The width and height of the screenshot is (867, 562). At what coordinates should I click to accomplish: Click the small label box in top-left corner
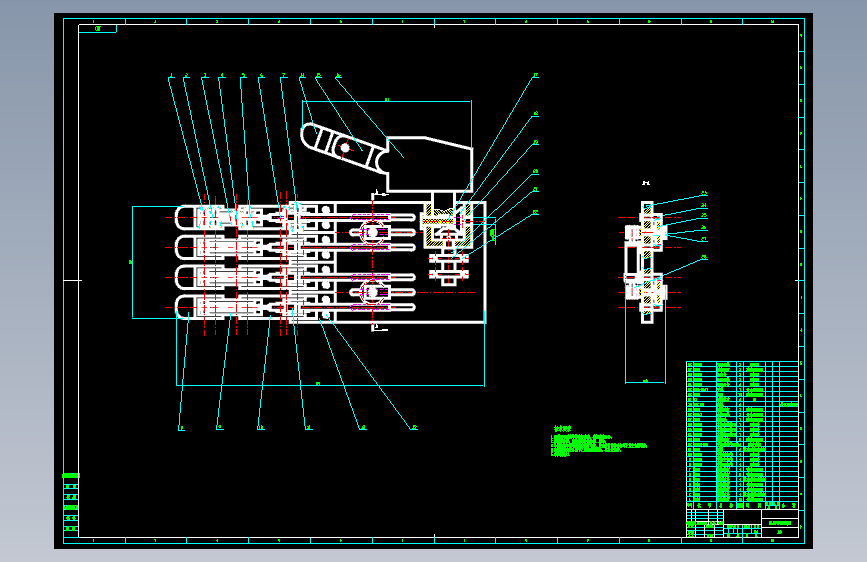(x=97, y=29)
